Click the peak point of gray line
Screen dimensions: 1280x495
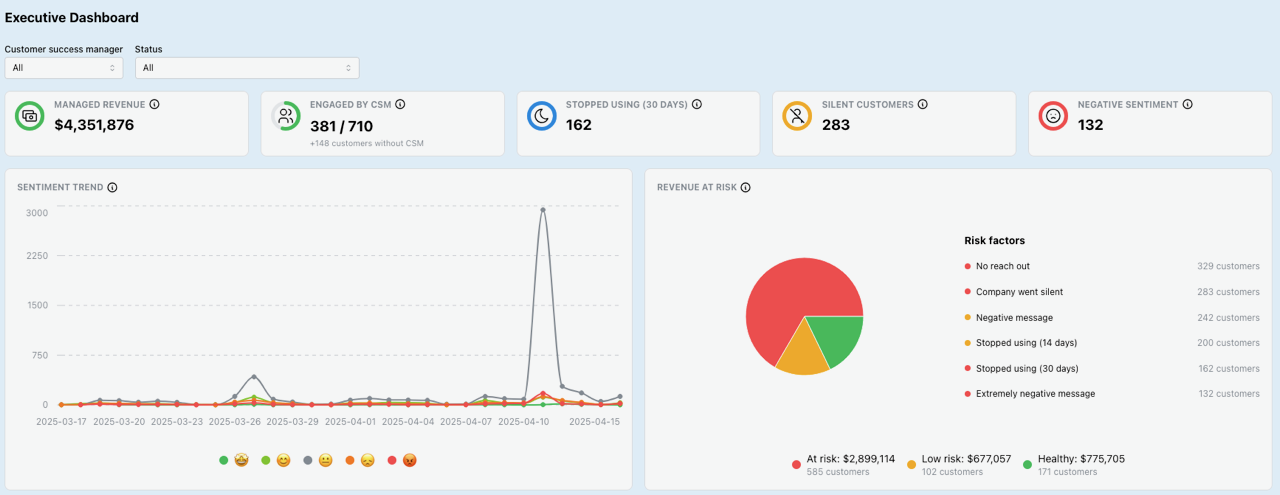pyautogui.click(x=542, y=209)
